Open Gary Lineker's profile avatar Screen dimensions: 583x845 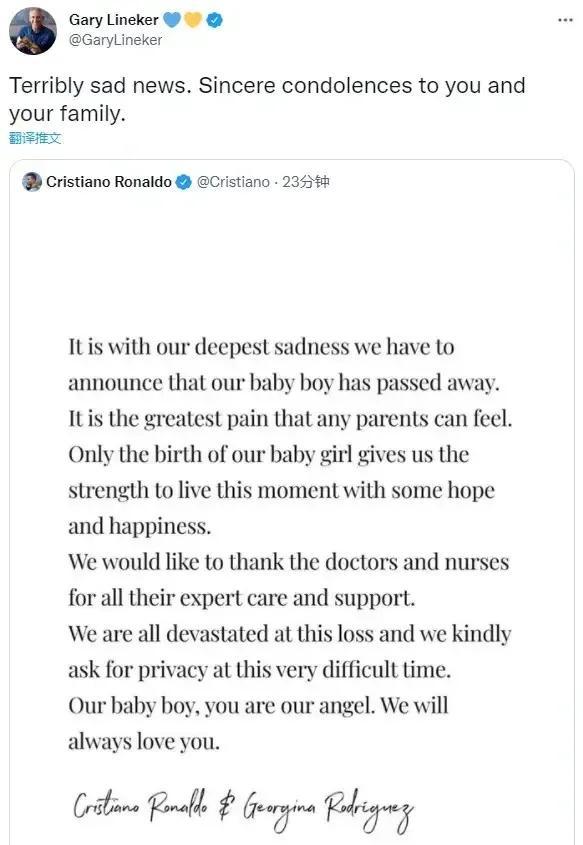[x=33, y=31]
